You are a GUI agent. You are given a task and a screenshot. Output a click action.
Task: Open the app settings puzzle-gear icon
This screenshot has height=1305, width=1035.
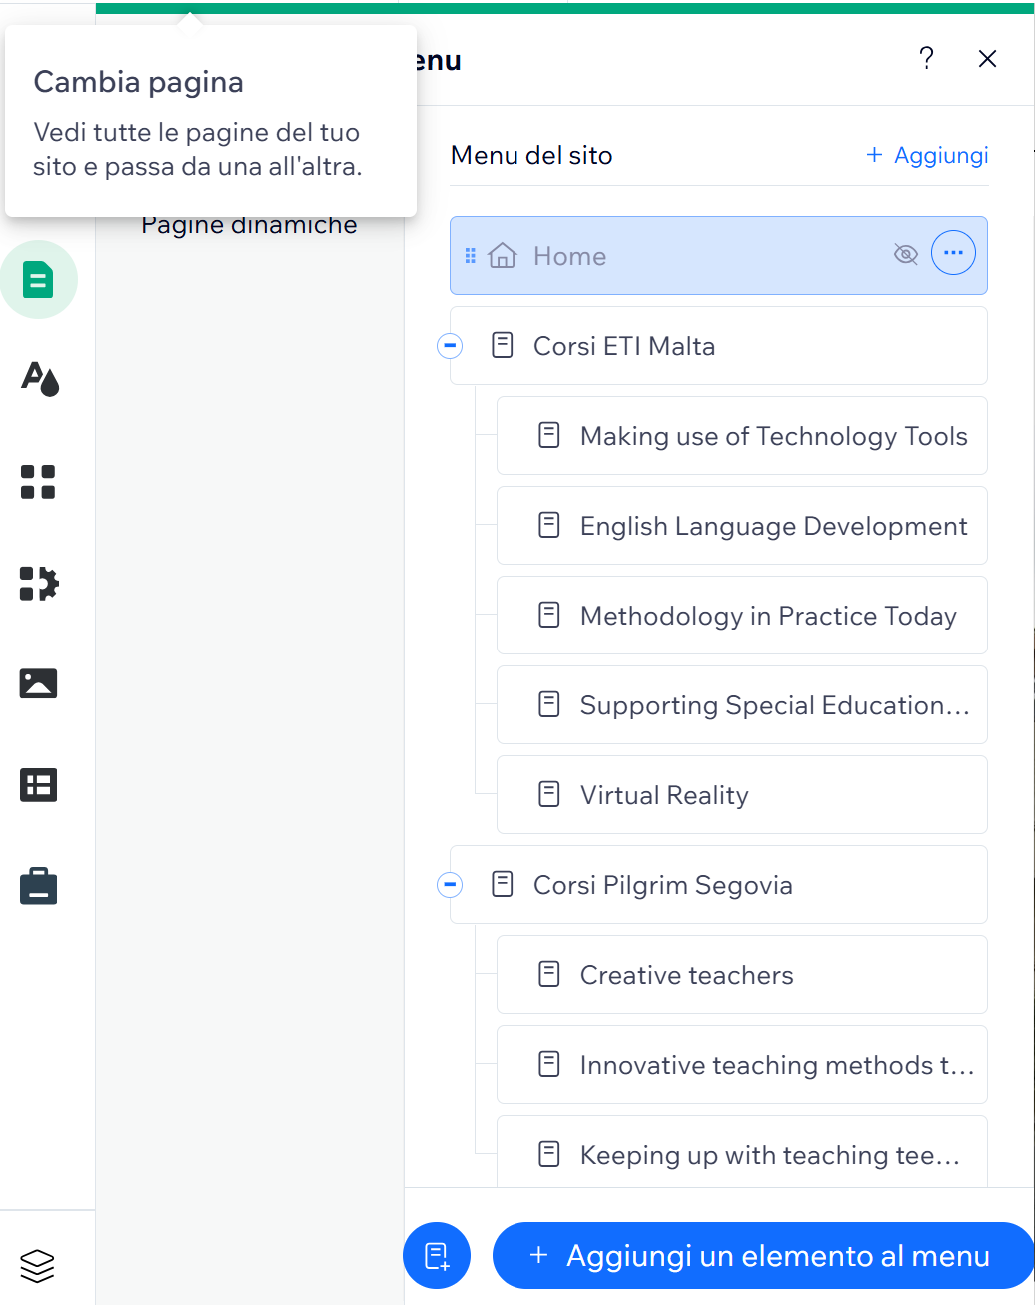point(39,583)
